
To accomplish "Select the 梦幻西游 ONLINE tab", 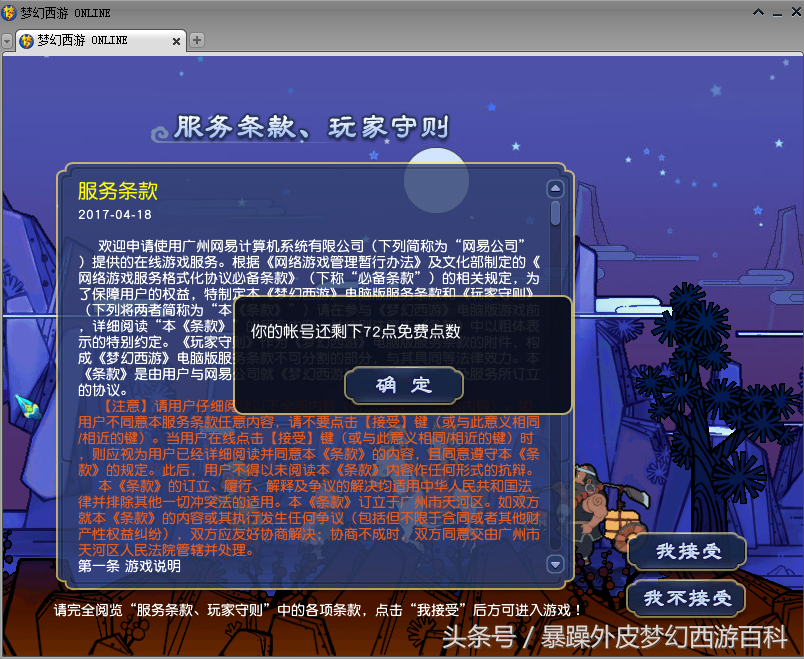I will click(x=100, y=41).
